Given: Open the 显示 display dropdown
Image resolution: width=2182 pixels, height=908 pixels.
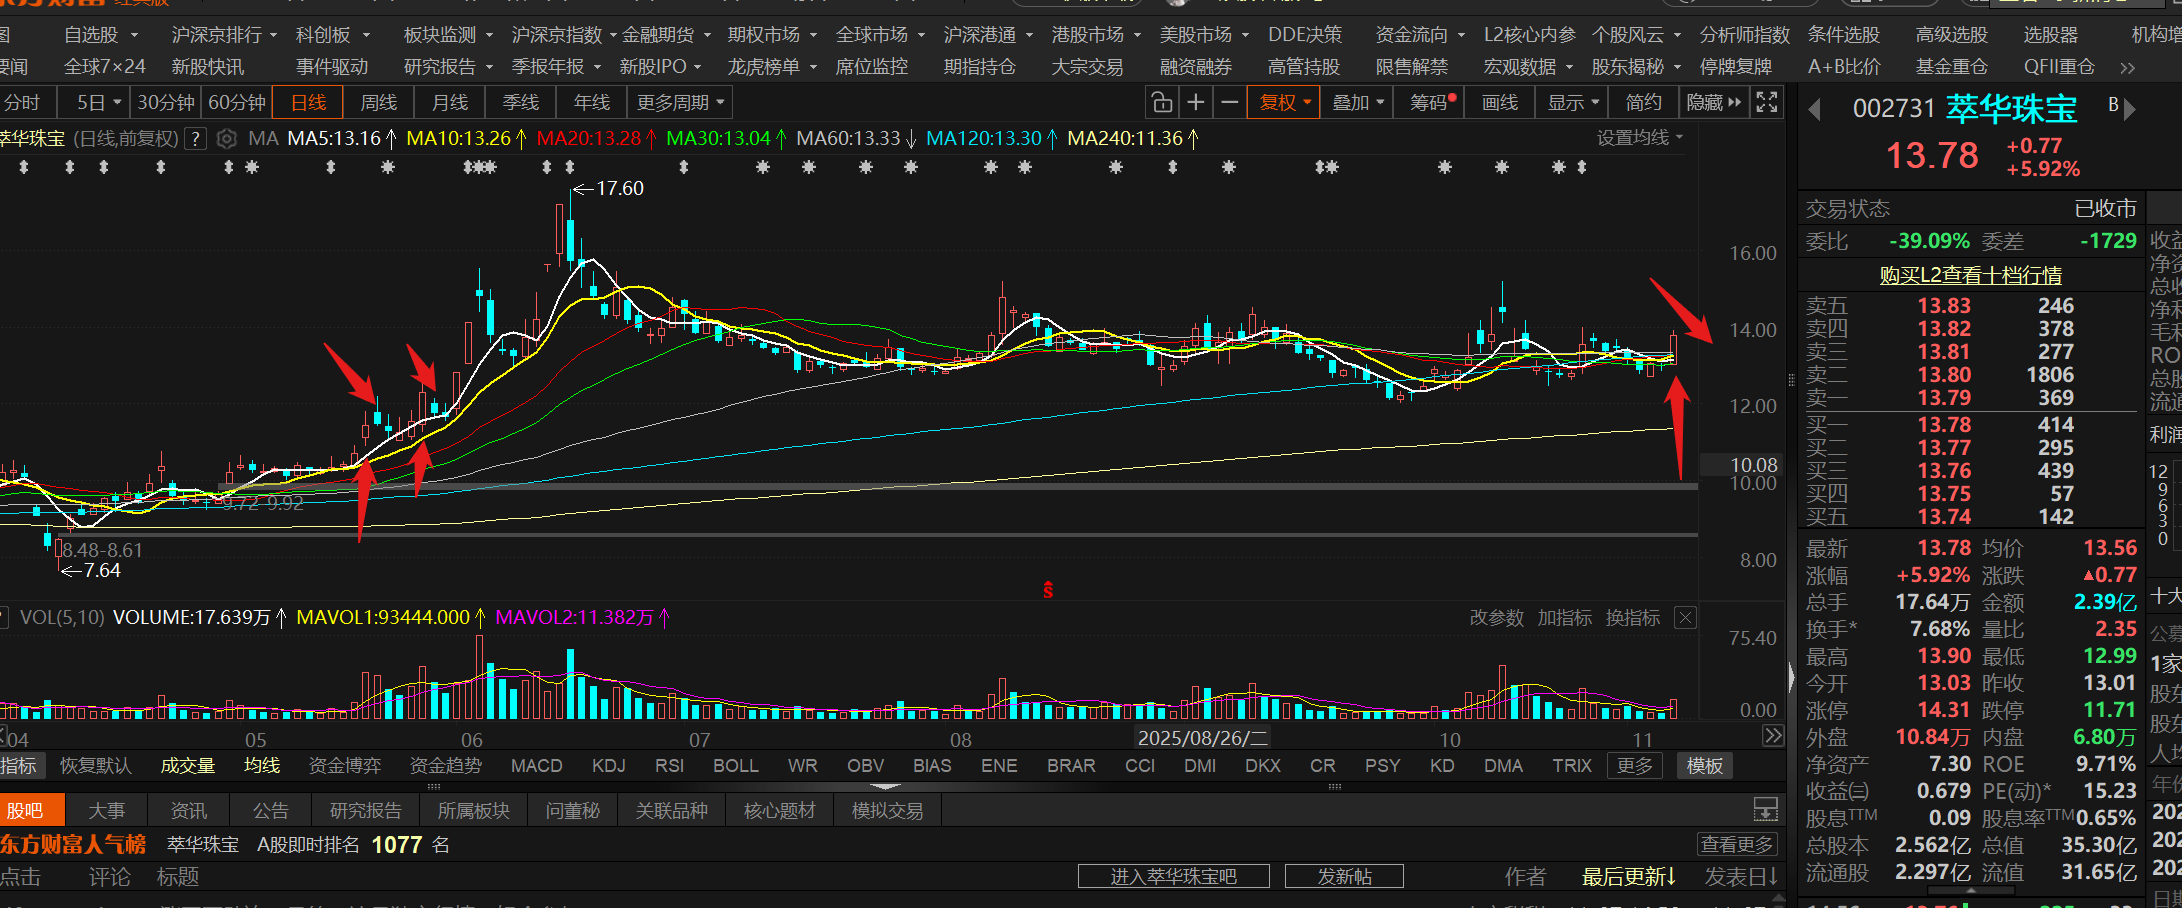Looking at the screenshot, I should click(1574, 103).
